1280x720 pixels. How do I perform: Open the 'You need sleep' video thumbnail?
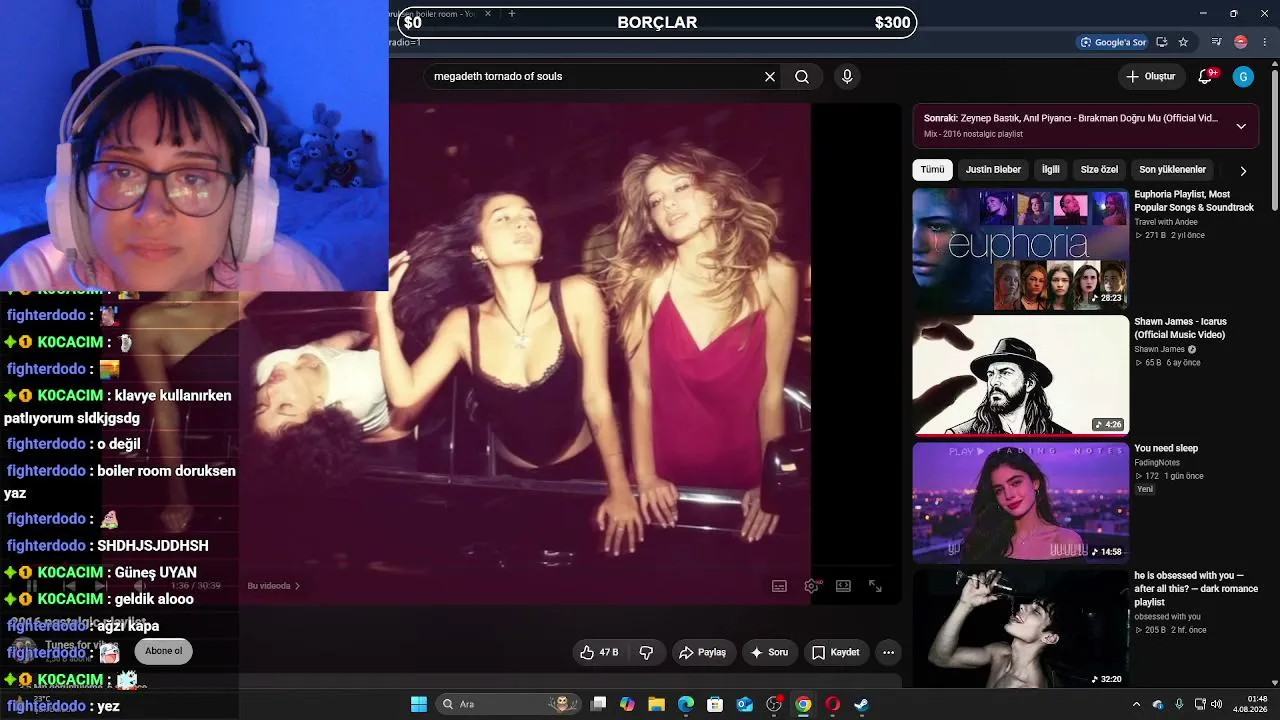tap(1020, 502)
